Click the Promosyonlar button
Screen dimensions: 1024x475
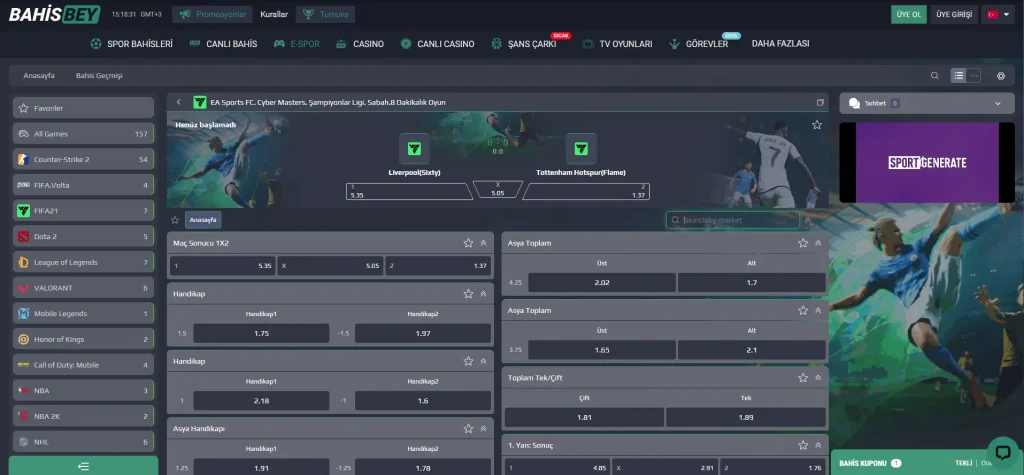[212, 14]
